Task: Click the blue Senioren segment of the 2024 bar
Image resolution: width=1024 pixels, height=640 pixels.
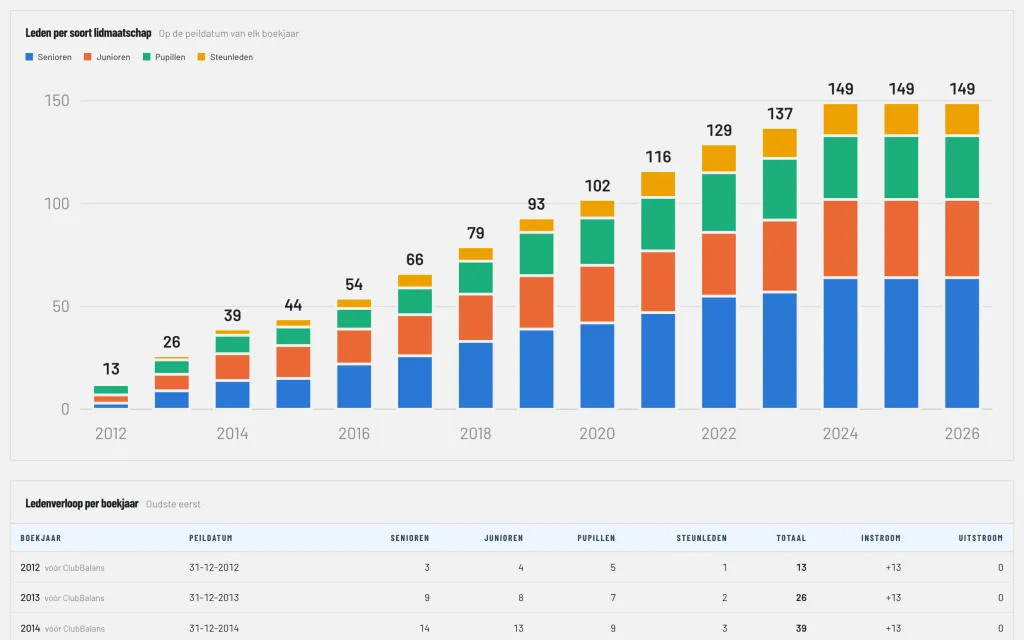Action: point(840,344)
